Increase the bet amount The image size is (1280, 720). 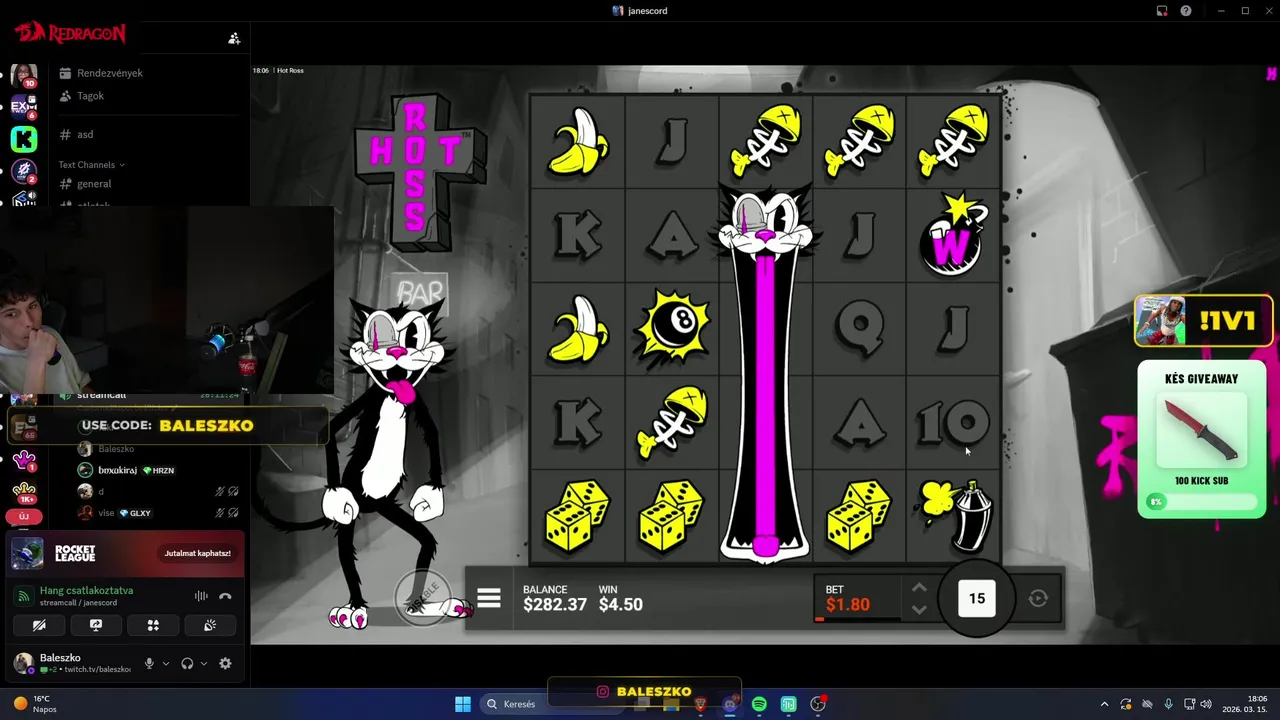[x=919, y=588]
